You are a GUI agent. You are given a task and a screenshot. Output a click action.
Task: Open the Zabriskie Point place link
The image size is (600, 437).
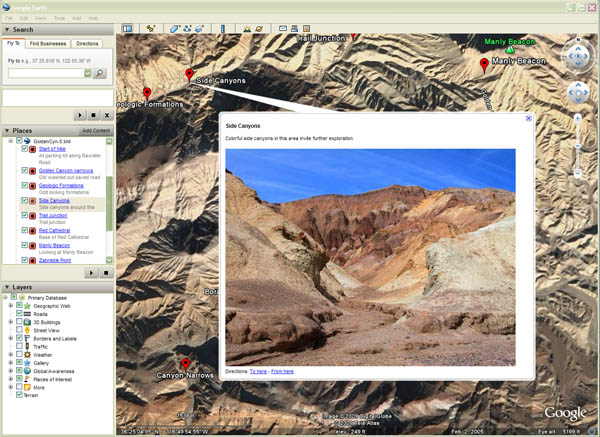[55, 260]
